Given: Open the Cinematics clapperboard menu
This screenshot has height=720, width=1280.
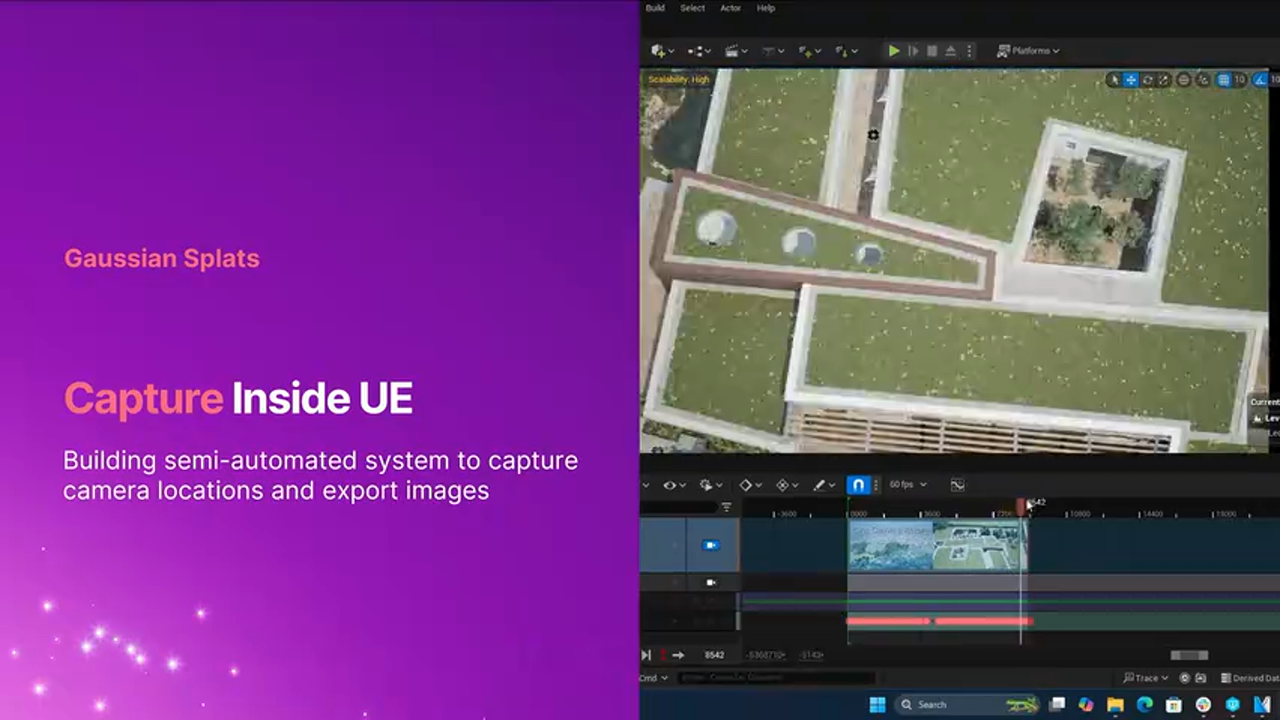Looking at the screenshot, I should [733, 50].
